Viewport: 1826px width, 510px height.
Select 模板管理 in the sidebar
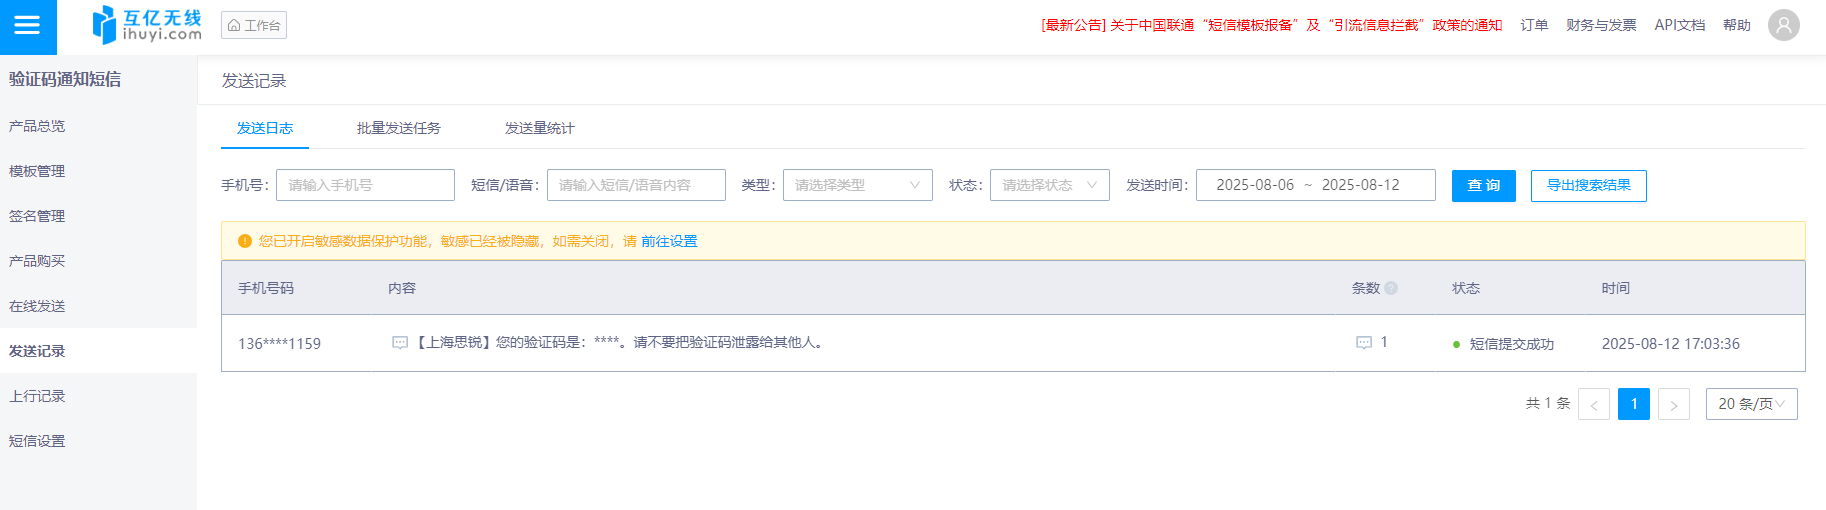[x=37, y=171]
